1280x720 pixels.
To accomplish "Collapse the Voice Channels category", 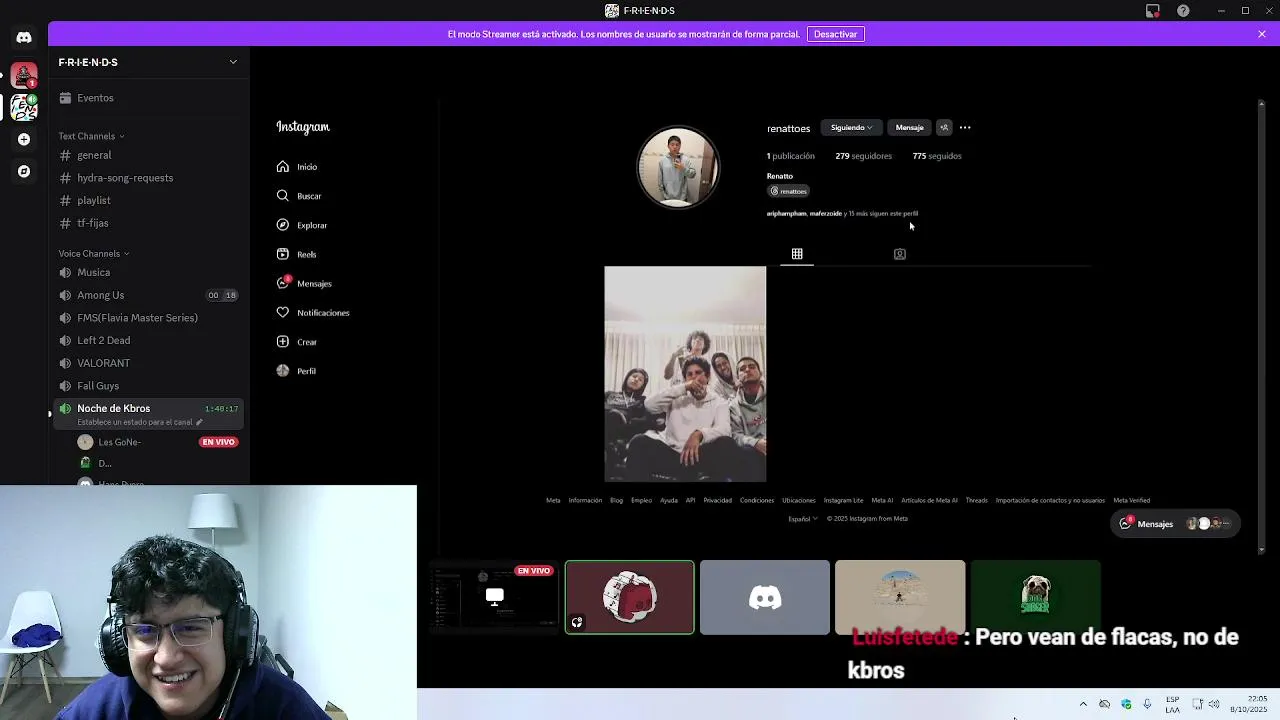I will pyautogui.click(x=94, y=254).
